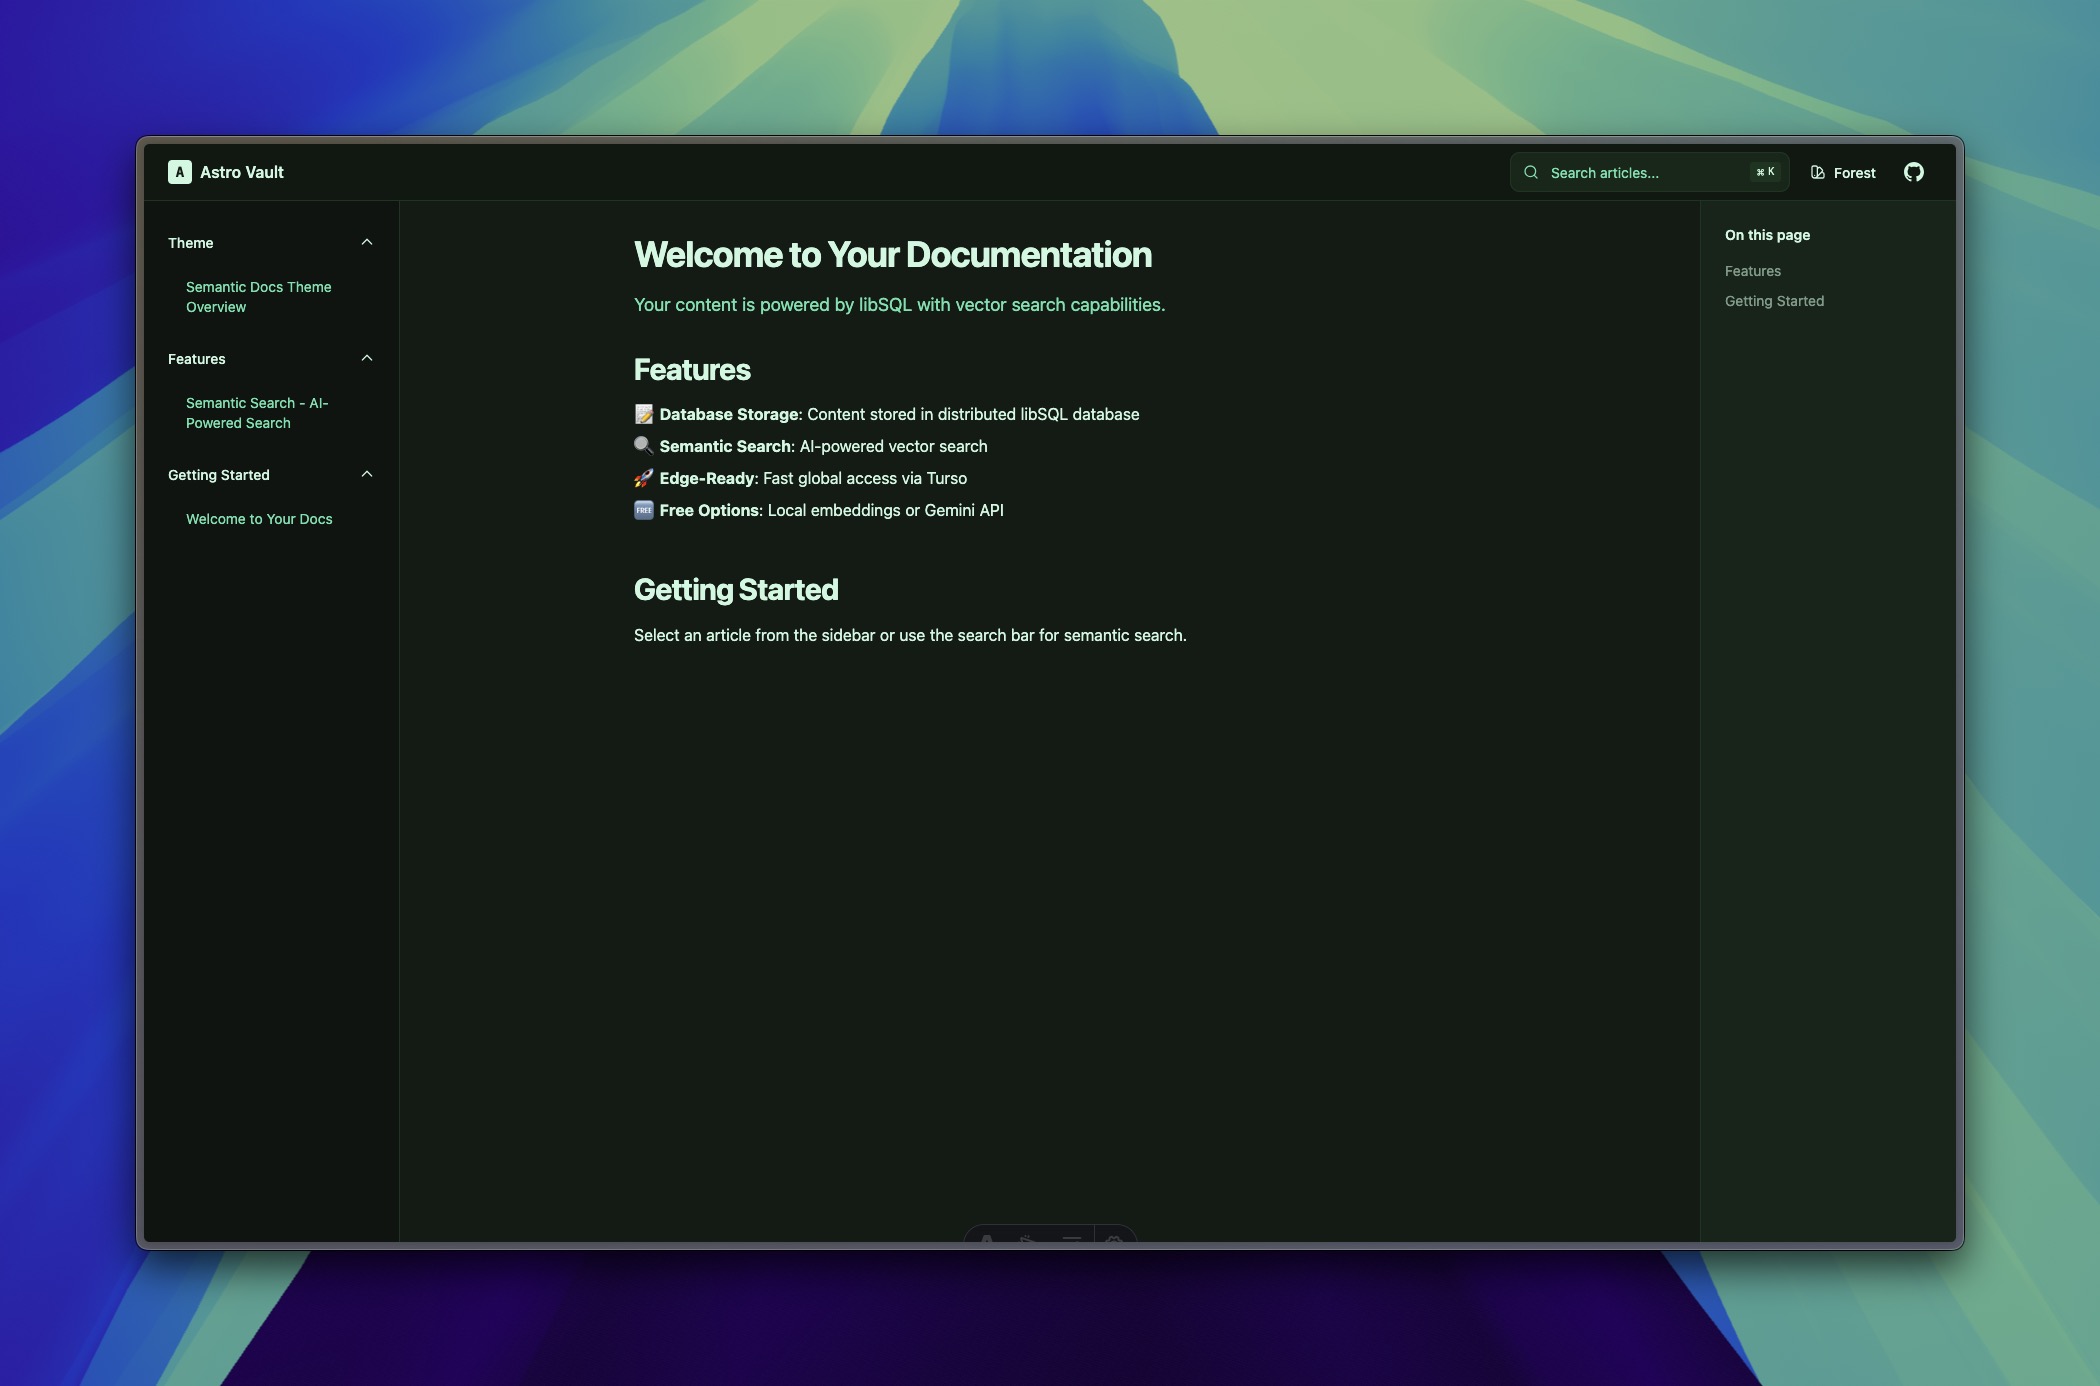Focus the Search articles input field
The image size is (2100, 1386).
[x=1640, y=173]
